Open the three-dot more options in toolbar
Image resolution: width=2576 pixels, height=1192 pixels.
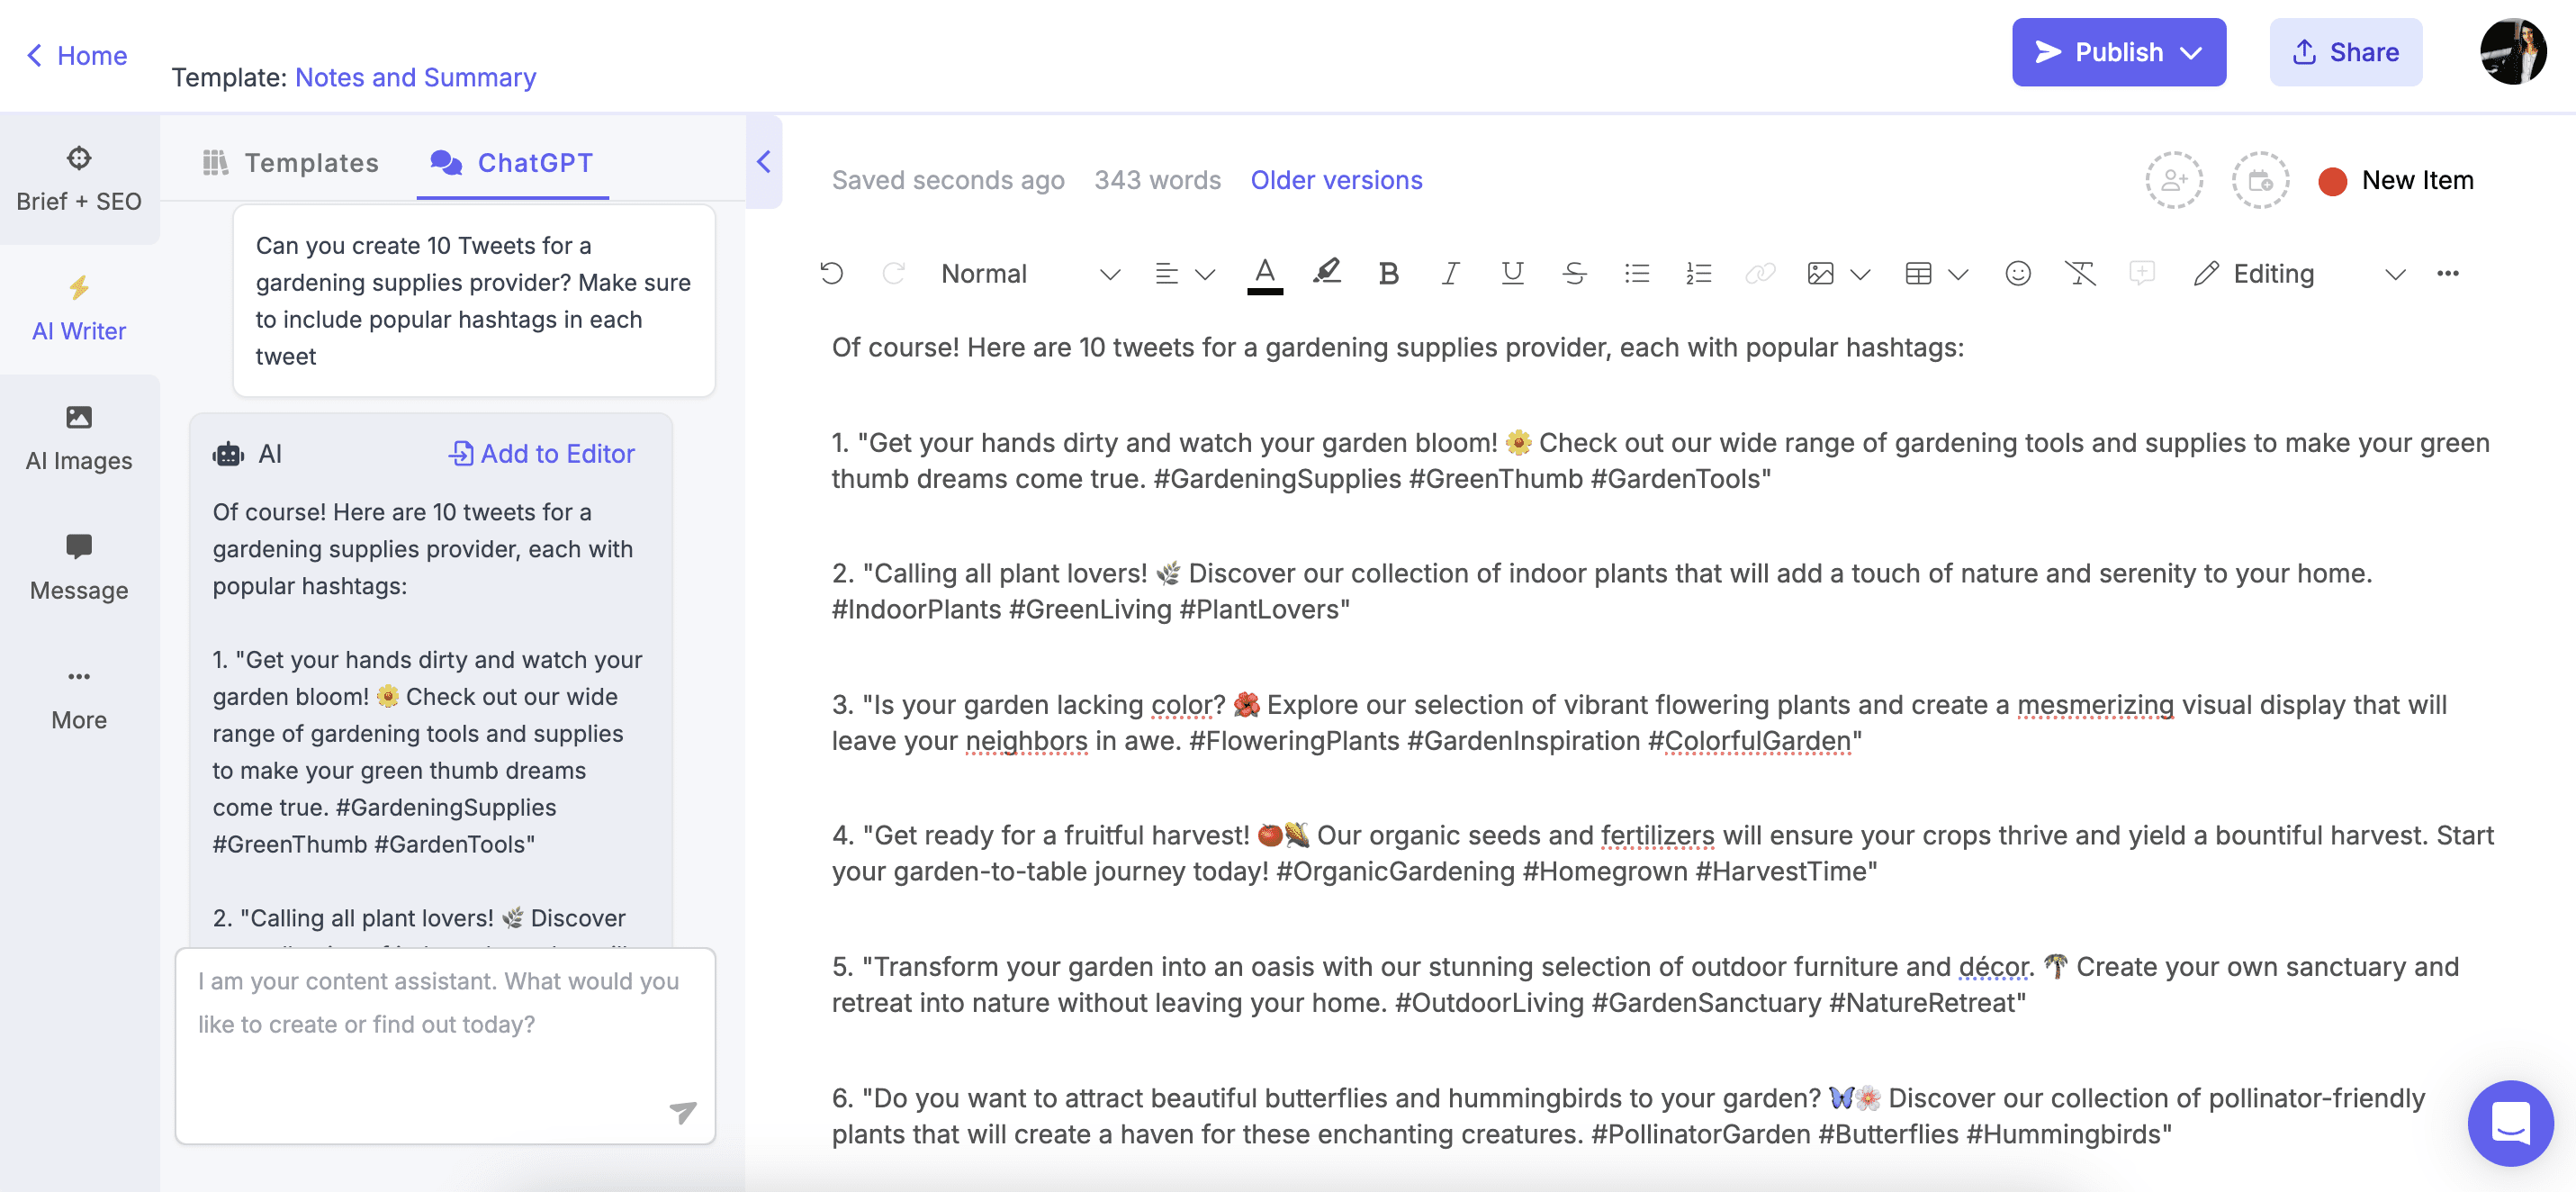[2447, 273]
